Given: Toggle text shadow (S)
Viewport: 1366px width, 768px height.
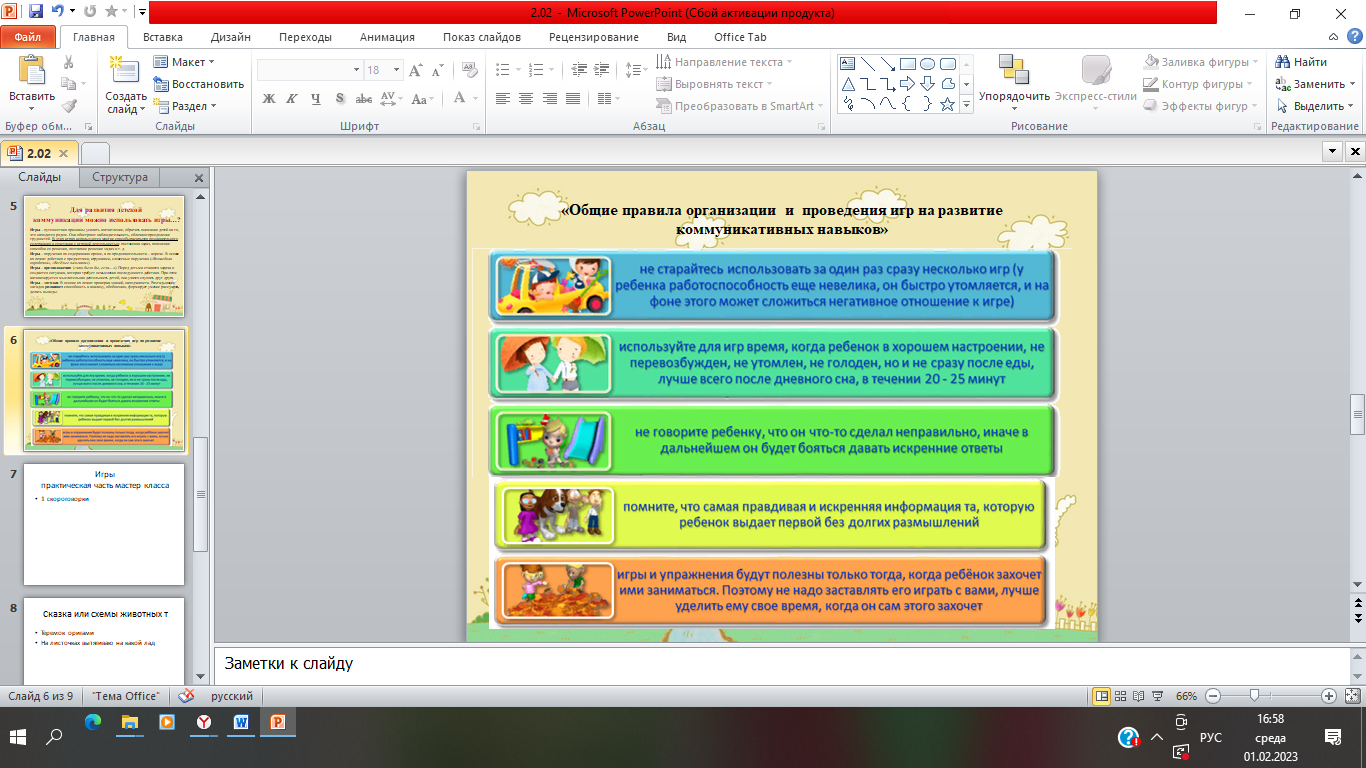Looking at the screenshot, I should pos(340,98).
